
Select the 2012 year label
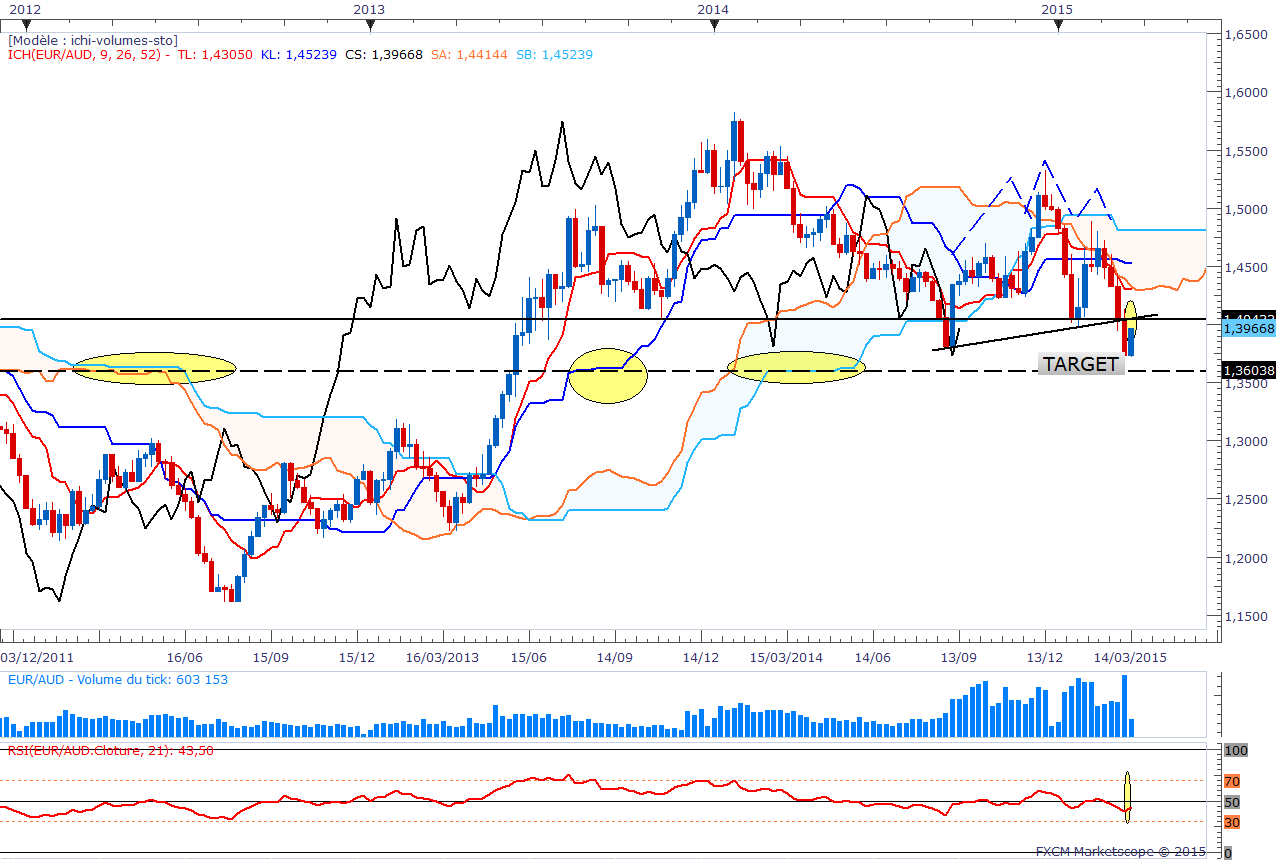(26, 9)
